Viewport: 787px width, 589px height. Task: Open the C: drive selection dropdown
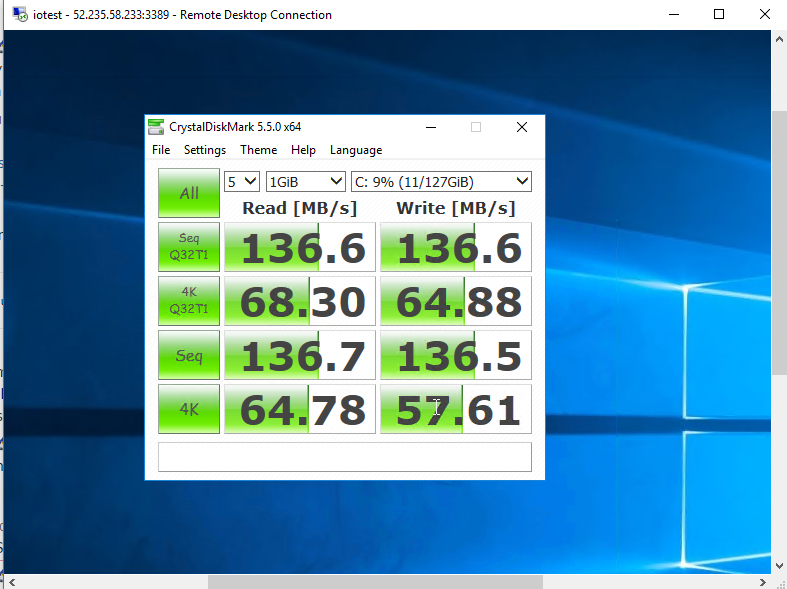pyautogui.click(x=441, y=181)
